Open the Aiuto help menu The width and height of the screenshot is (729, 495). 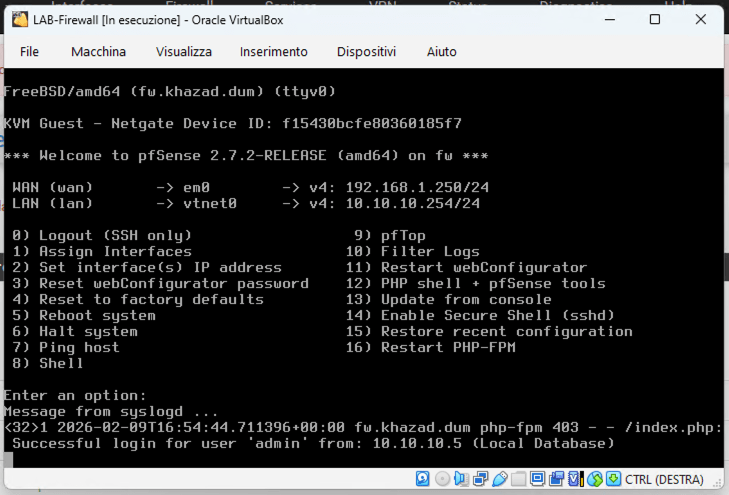(x=441, y=51)
